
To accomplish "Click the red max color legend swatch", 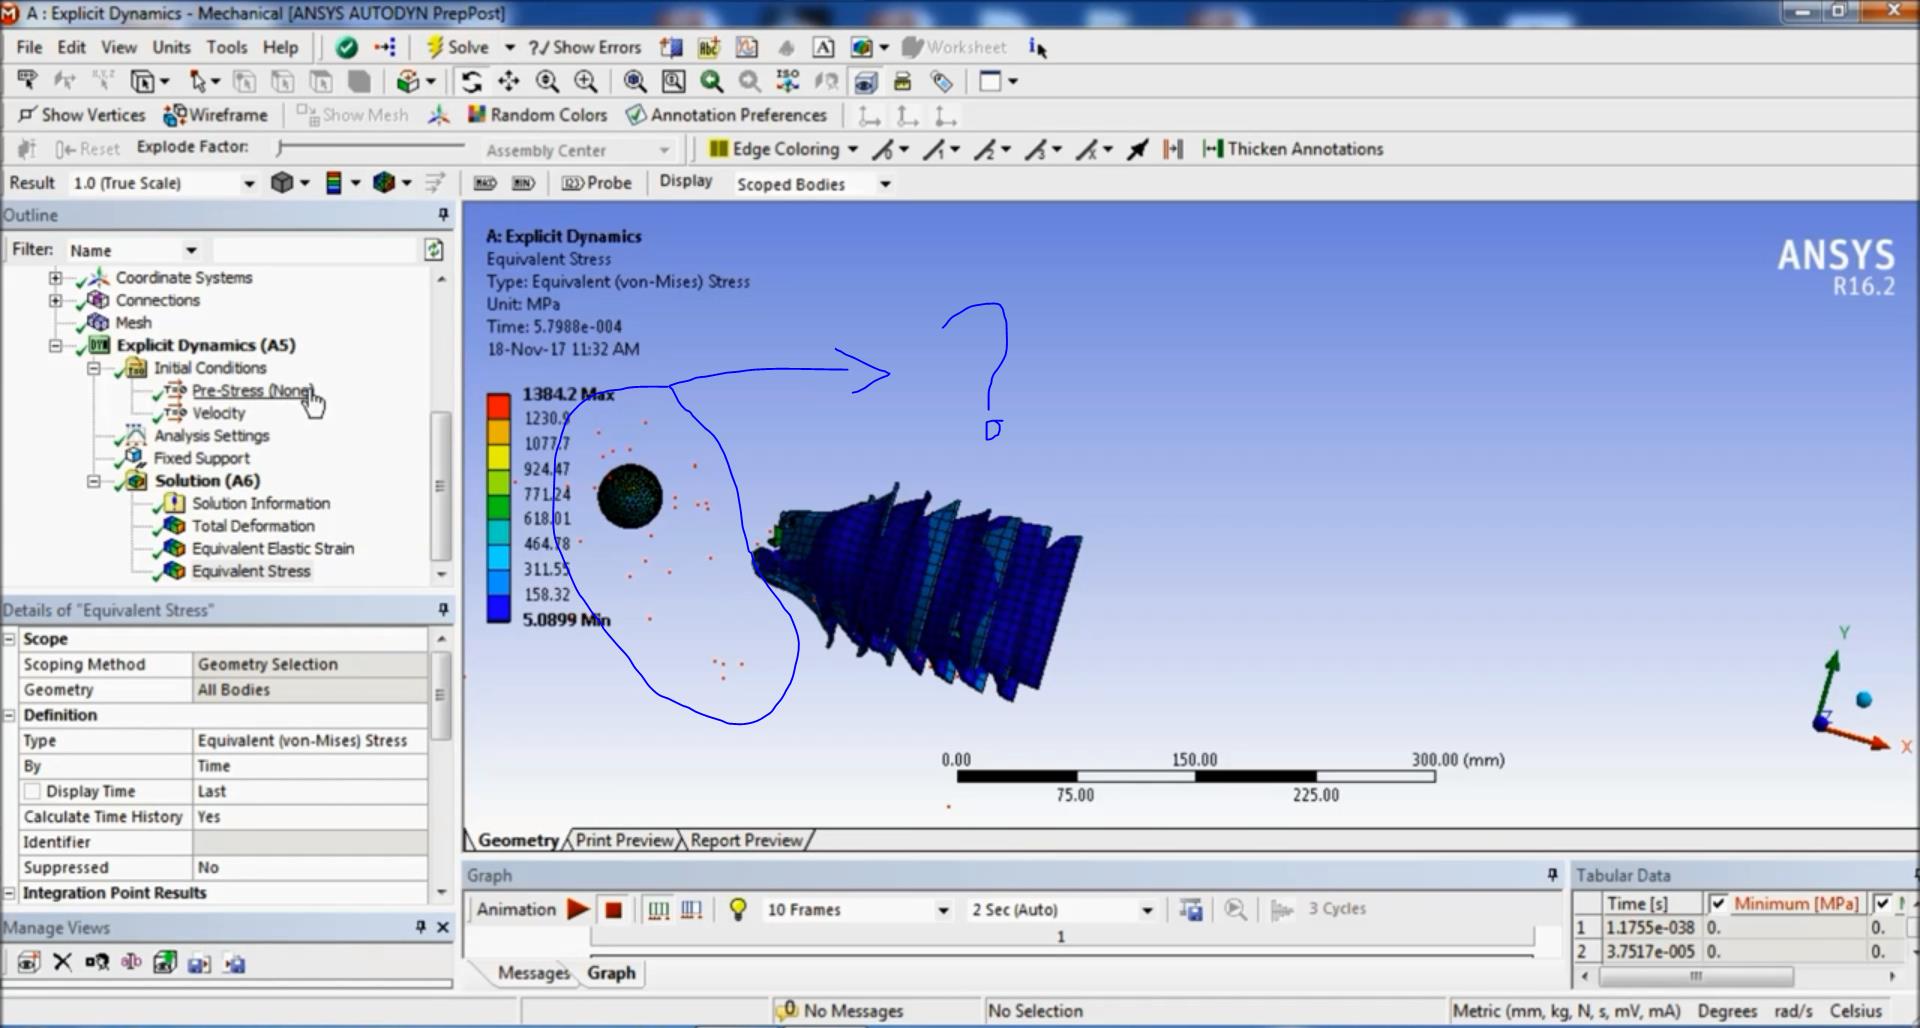I will (x=498, y=406).
